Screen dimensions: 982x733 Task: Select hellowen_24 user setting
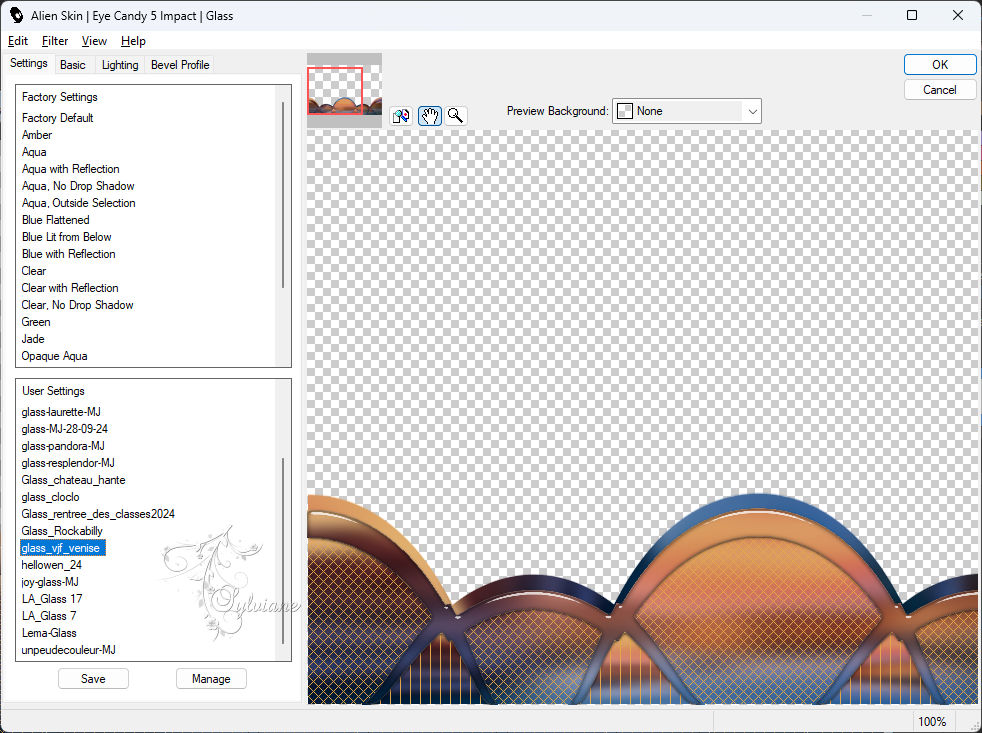(51, 564)
